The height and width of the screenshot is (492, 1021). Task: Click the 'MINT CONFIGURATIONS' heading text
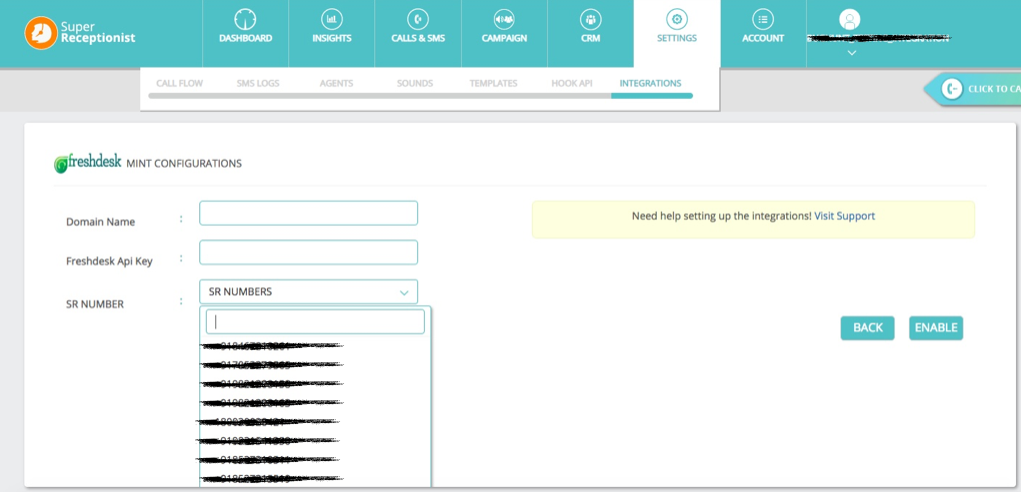click(184, 163)
